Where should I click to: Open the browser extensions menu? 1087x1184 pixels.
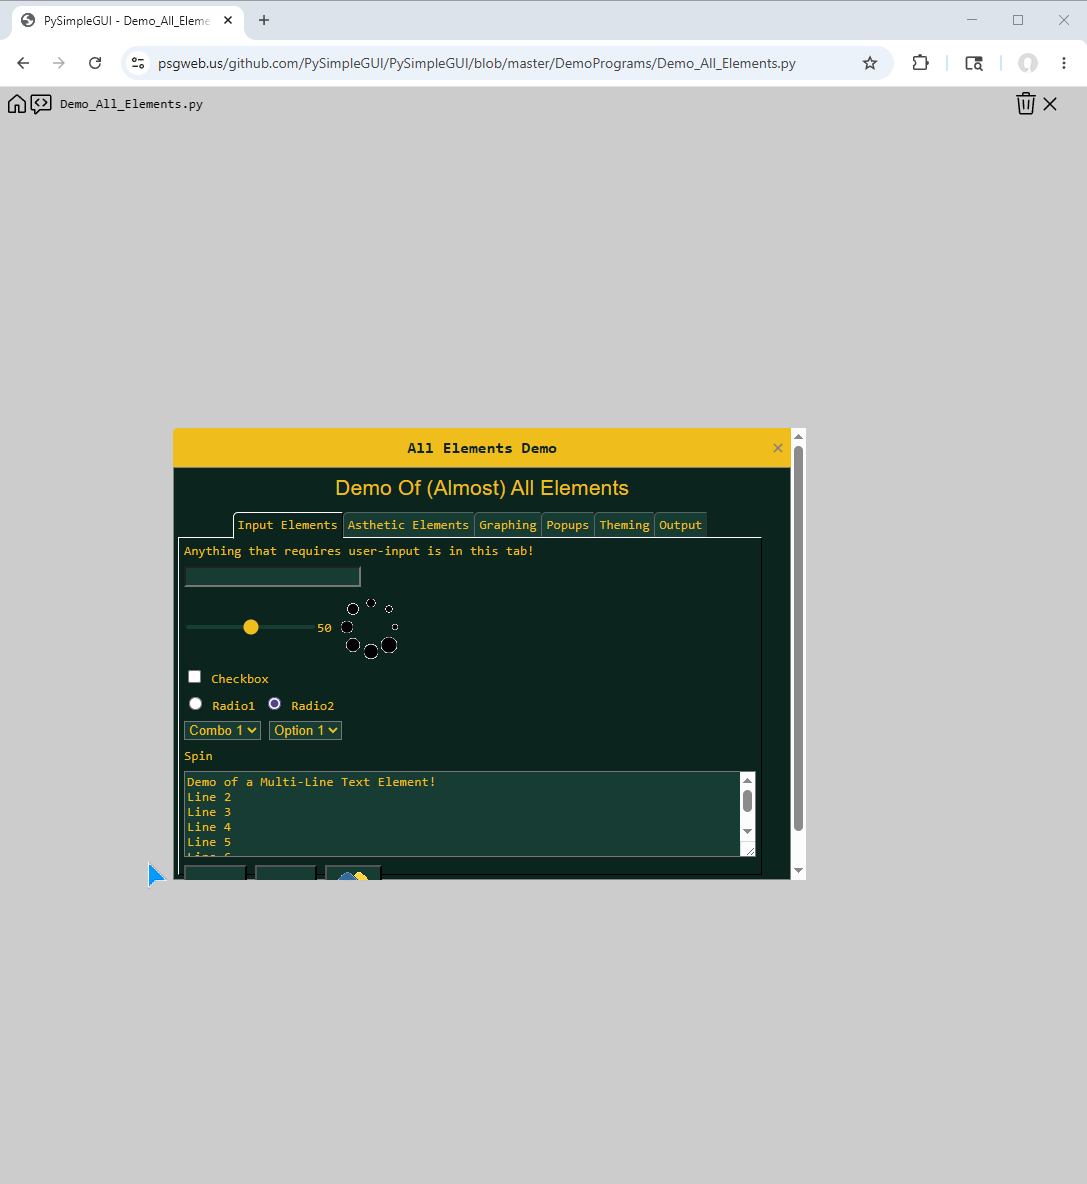920,63
